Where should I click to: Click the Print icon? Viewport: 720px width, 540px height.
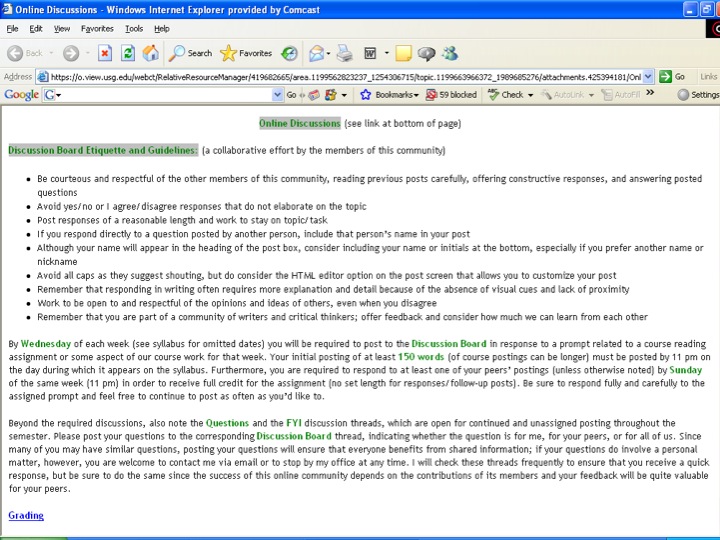click(344, 53)
